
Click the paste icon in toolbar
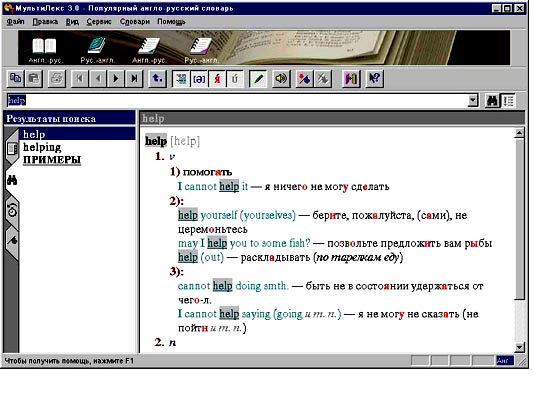click(x=34, y=79)
